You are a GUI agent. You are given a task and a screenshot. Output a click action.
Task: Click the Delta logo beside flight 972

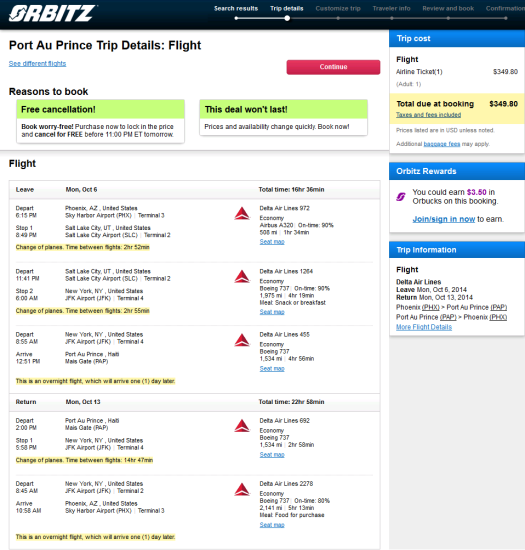(242, 214)
